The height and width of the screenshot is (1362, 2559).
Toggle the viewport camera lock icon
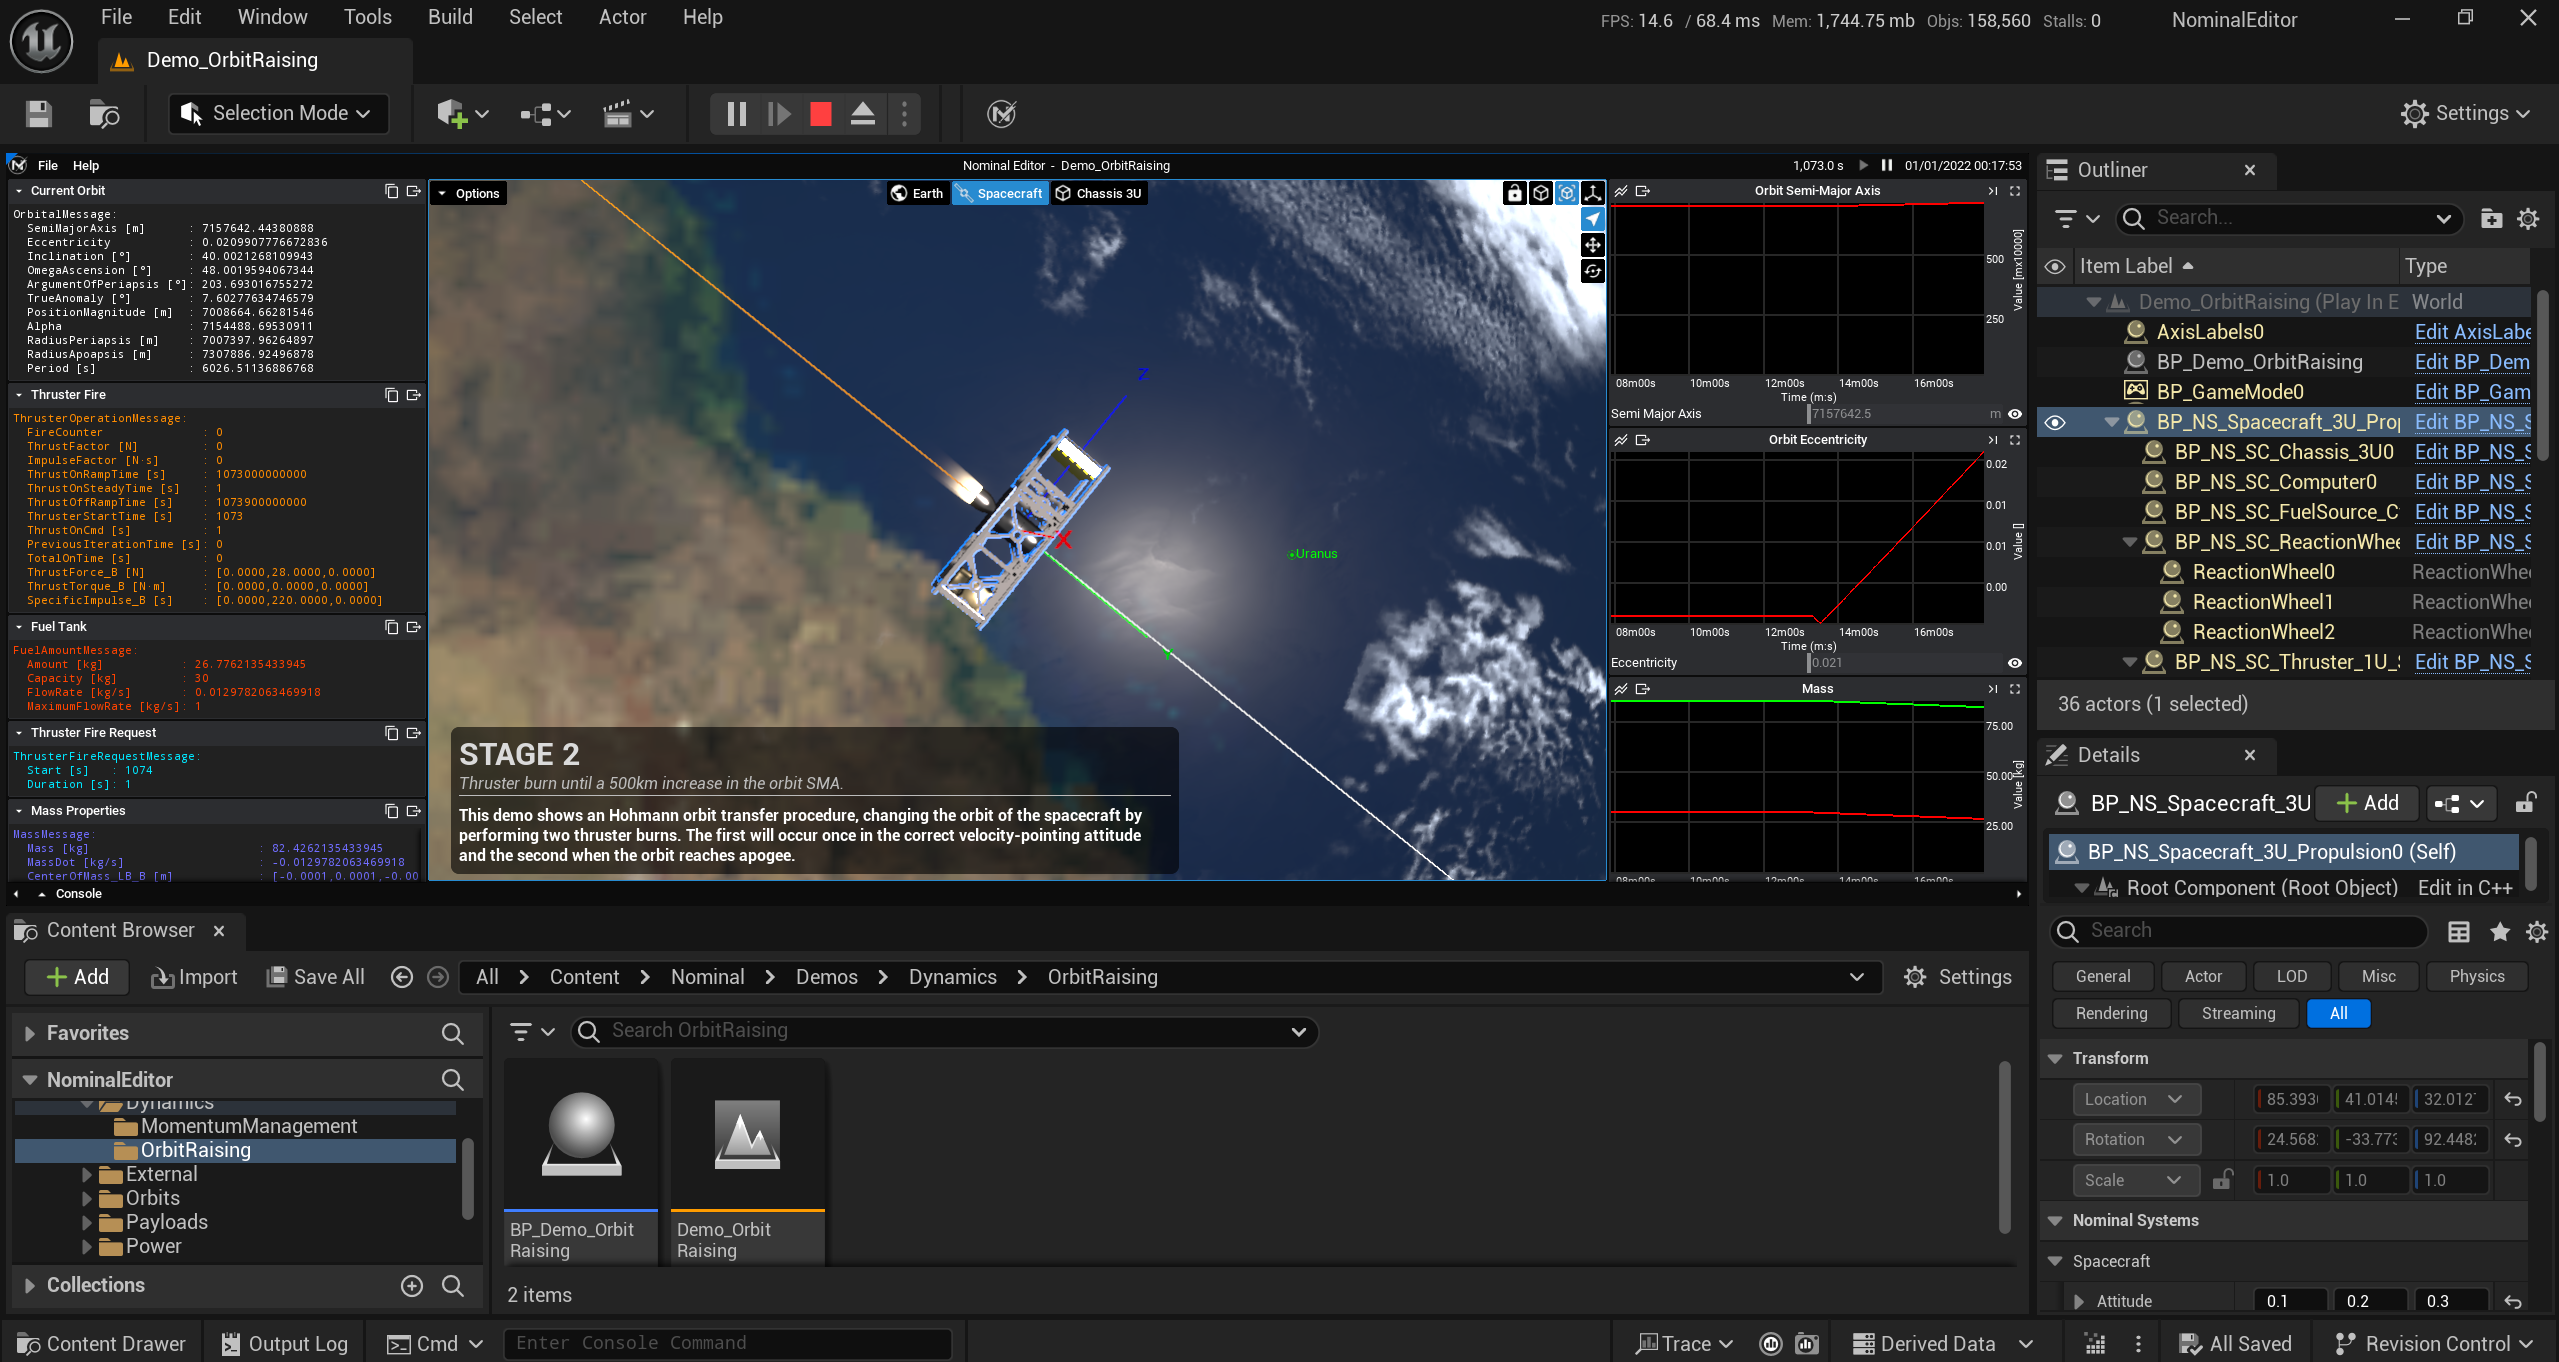tap(1514, 193)
